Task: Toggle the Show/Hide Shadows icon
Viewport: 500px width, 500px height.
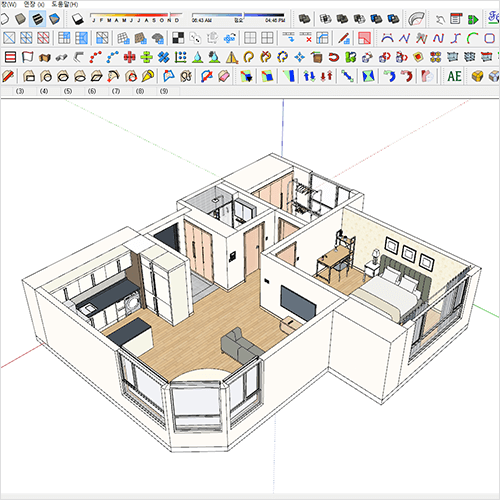Action: pyautogui.click(x=77, y=19)
